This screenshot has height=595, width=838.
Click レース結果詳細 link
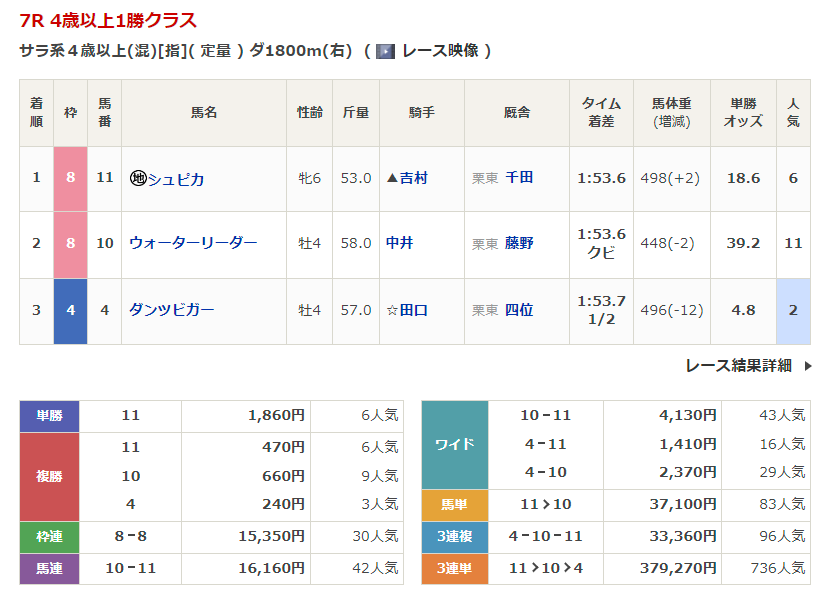[x=738, y=366]
